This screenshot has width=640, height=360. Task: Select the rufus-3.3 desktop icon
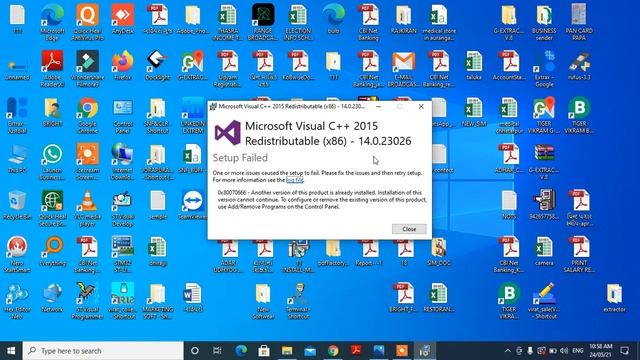click(x=579, y=65)
